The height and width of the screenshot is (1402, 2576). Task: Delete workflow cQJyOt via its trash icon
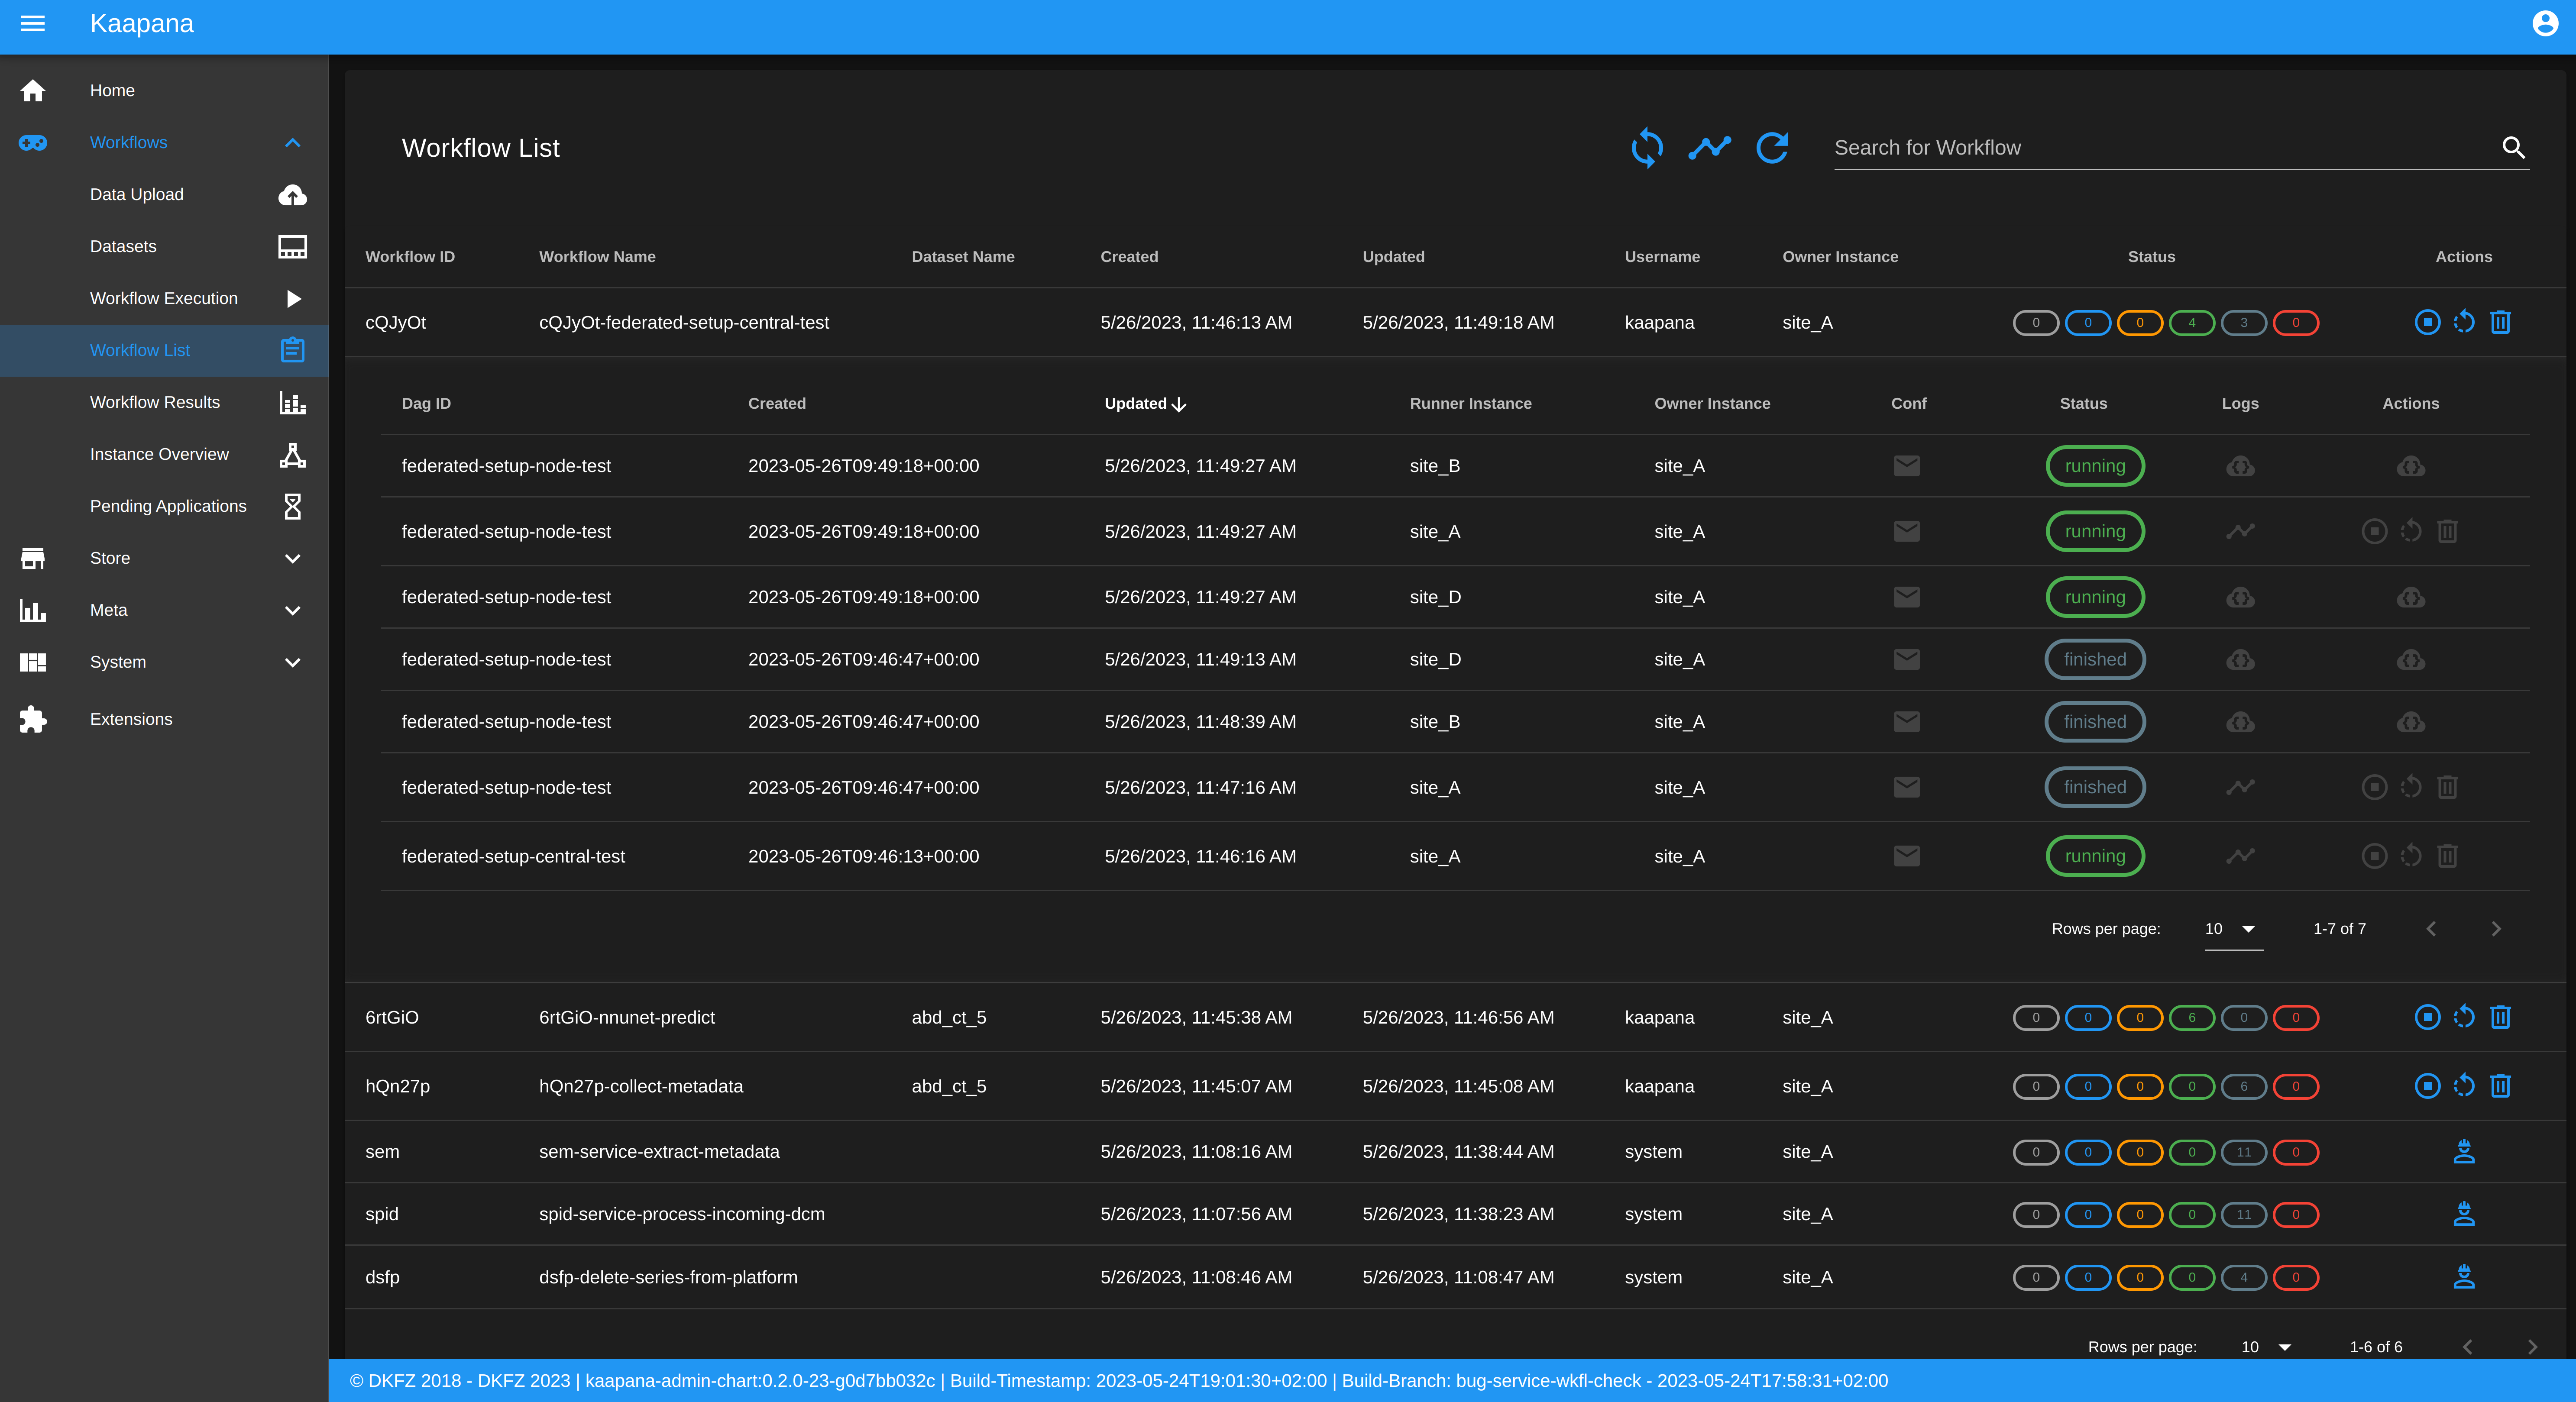[x=2500, y=322]
